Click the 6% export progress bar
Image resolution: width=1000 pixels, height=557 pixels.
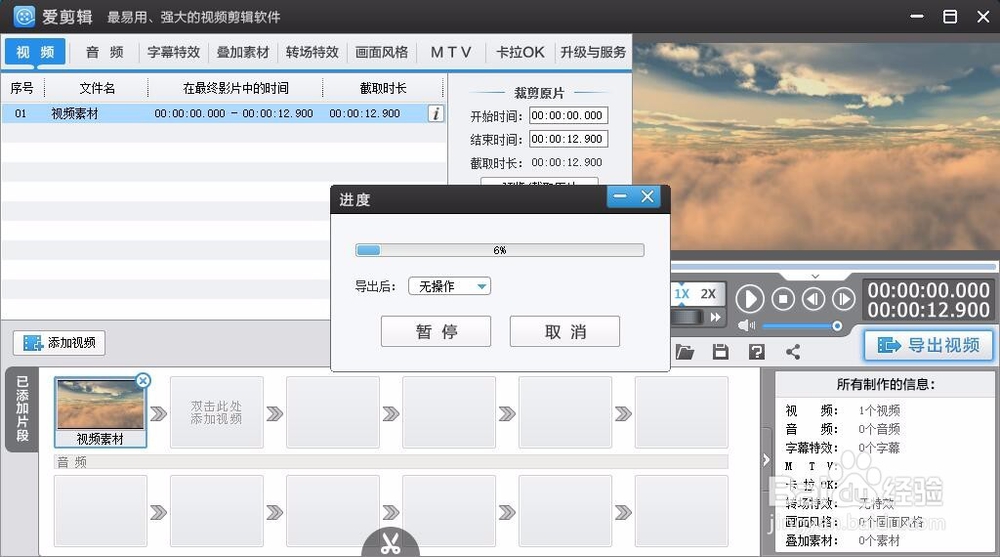click(x=500, y=250)
